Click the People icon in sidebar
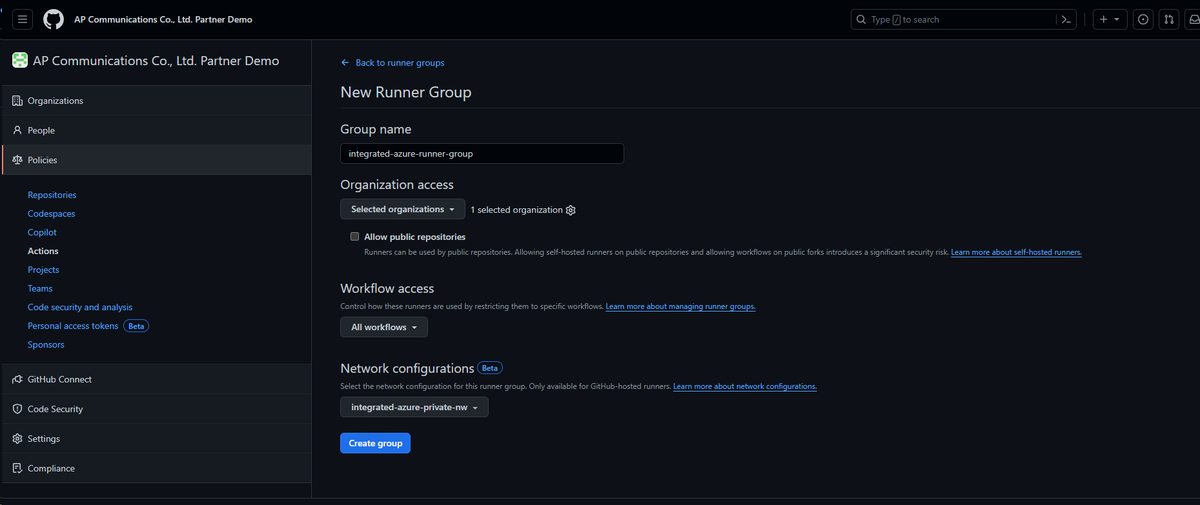The height and width of the screenshot is (505, 1200). 17,130
